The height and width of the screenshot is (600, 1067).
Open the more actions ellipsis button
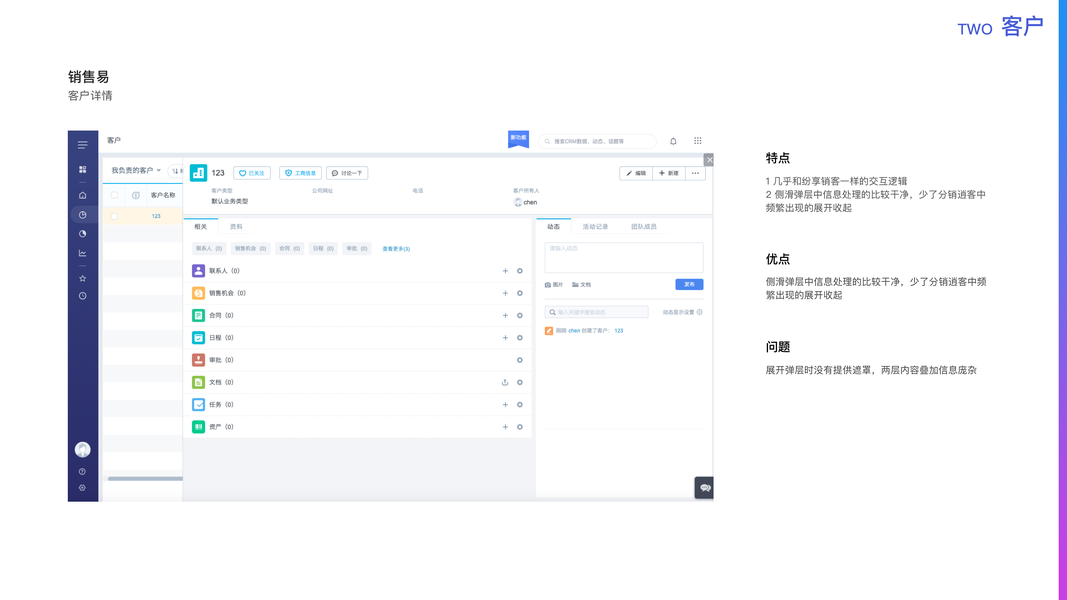(695, 173)
